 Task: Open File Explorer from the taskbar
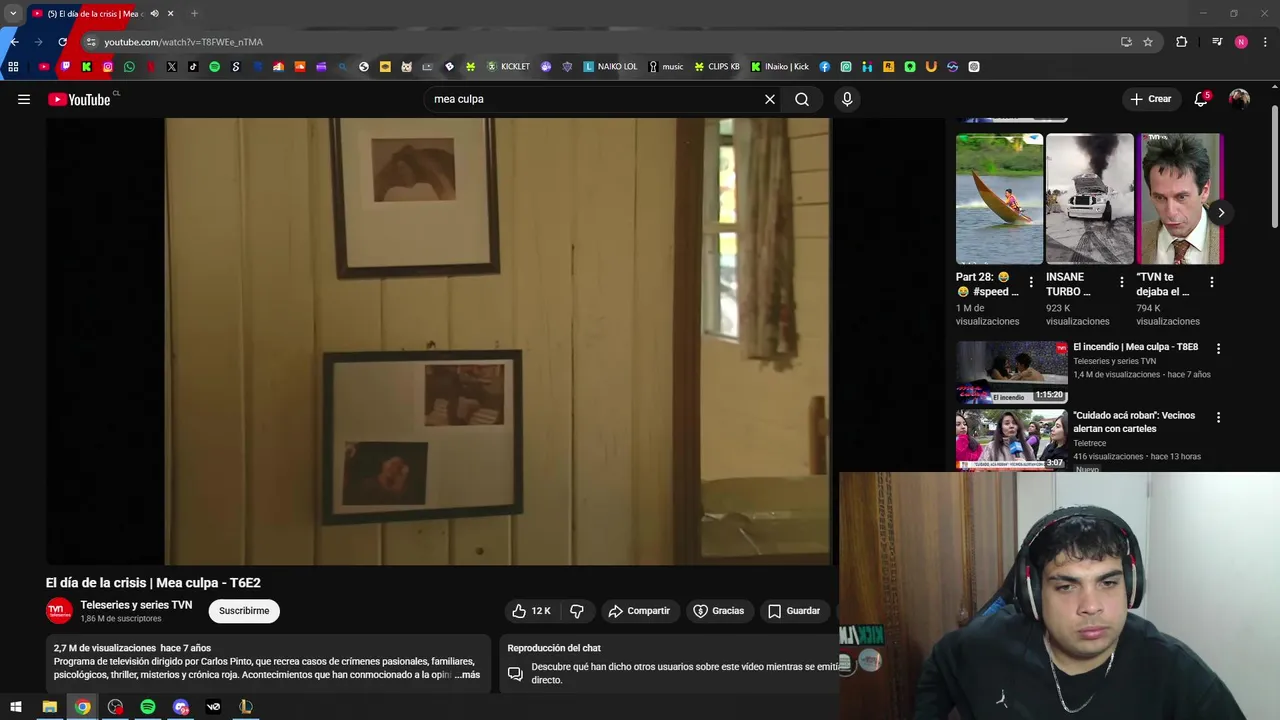[49, 707]
